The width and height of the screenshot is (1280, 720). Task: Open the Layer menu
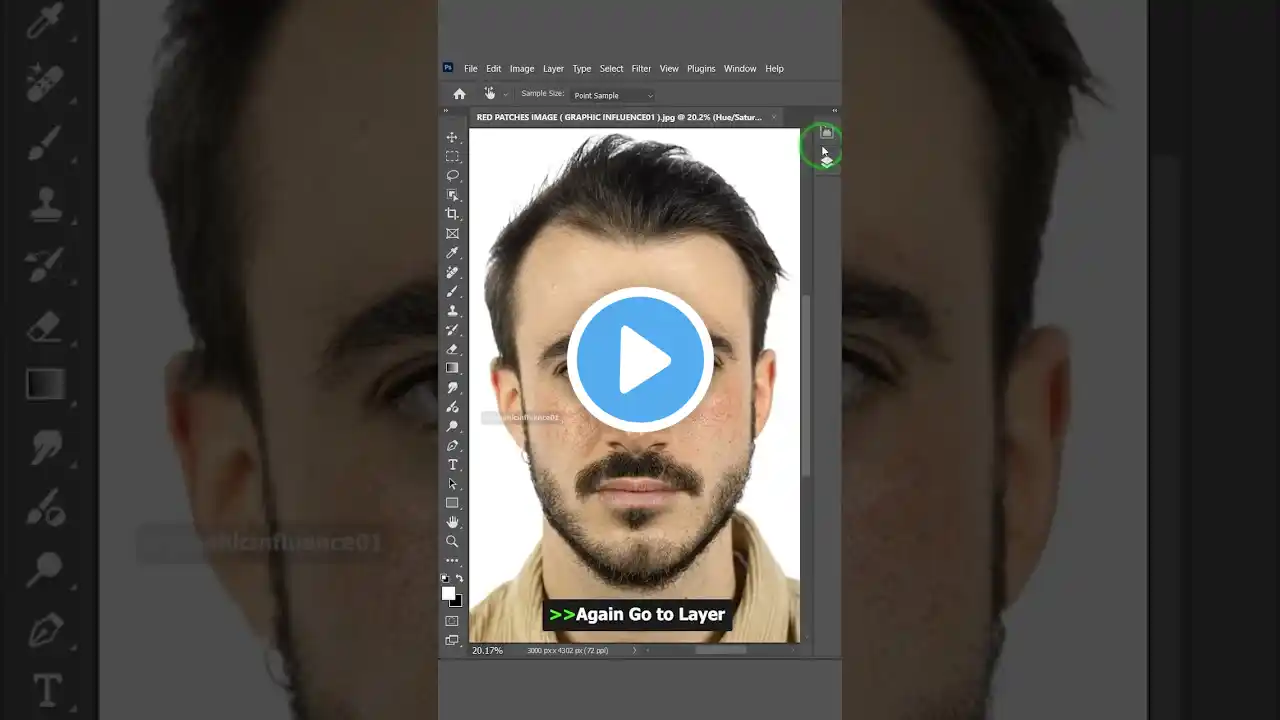click(553, 69)
